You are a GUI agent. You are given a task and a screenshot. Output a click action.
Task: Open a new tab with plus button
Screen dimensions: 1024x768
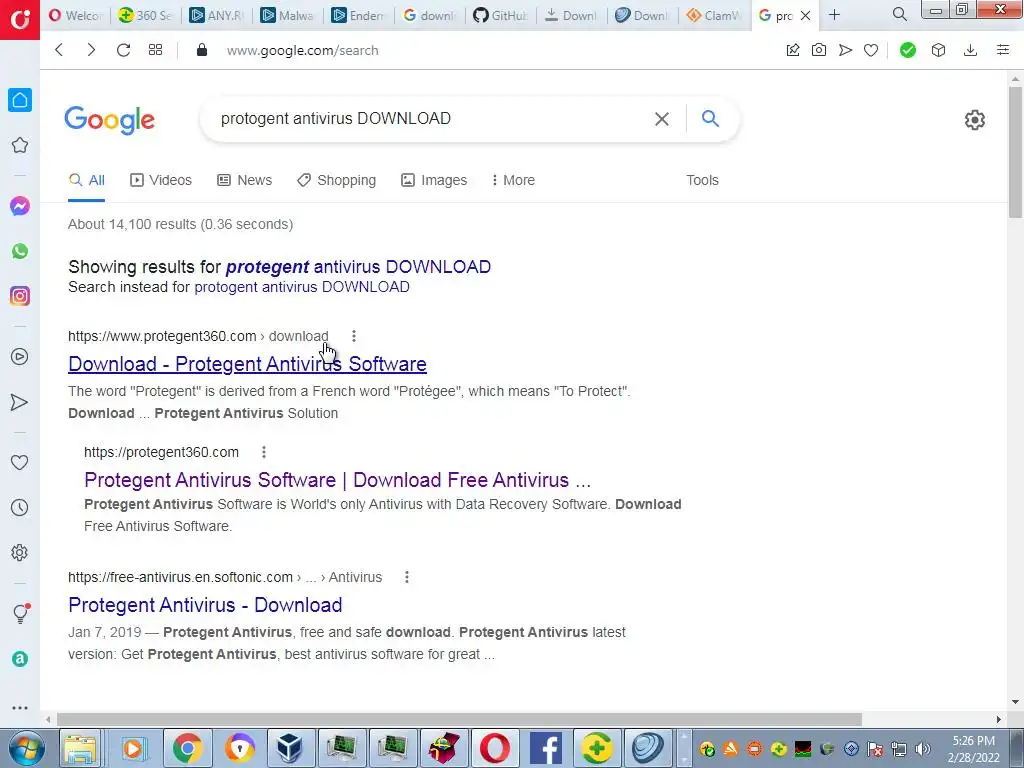pyautogui.click(x=834, y=14)
